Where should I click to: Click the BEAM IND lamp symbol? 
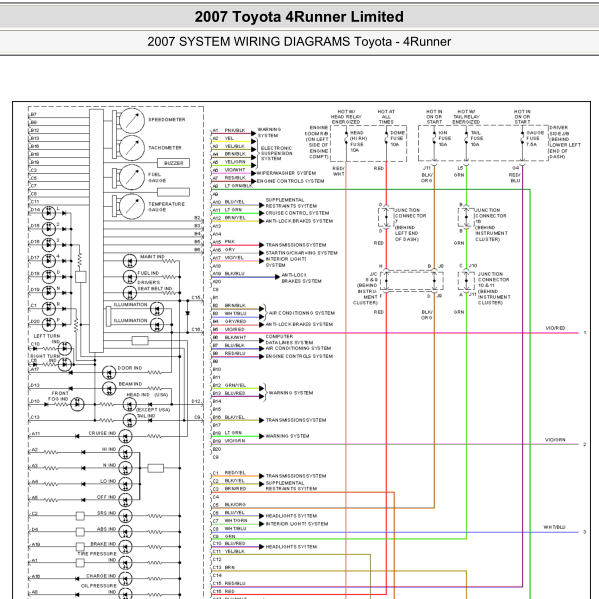(x=109, y=389)
